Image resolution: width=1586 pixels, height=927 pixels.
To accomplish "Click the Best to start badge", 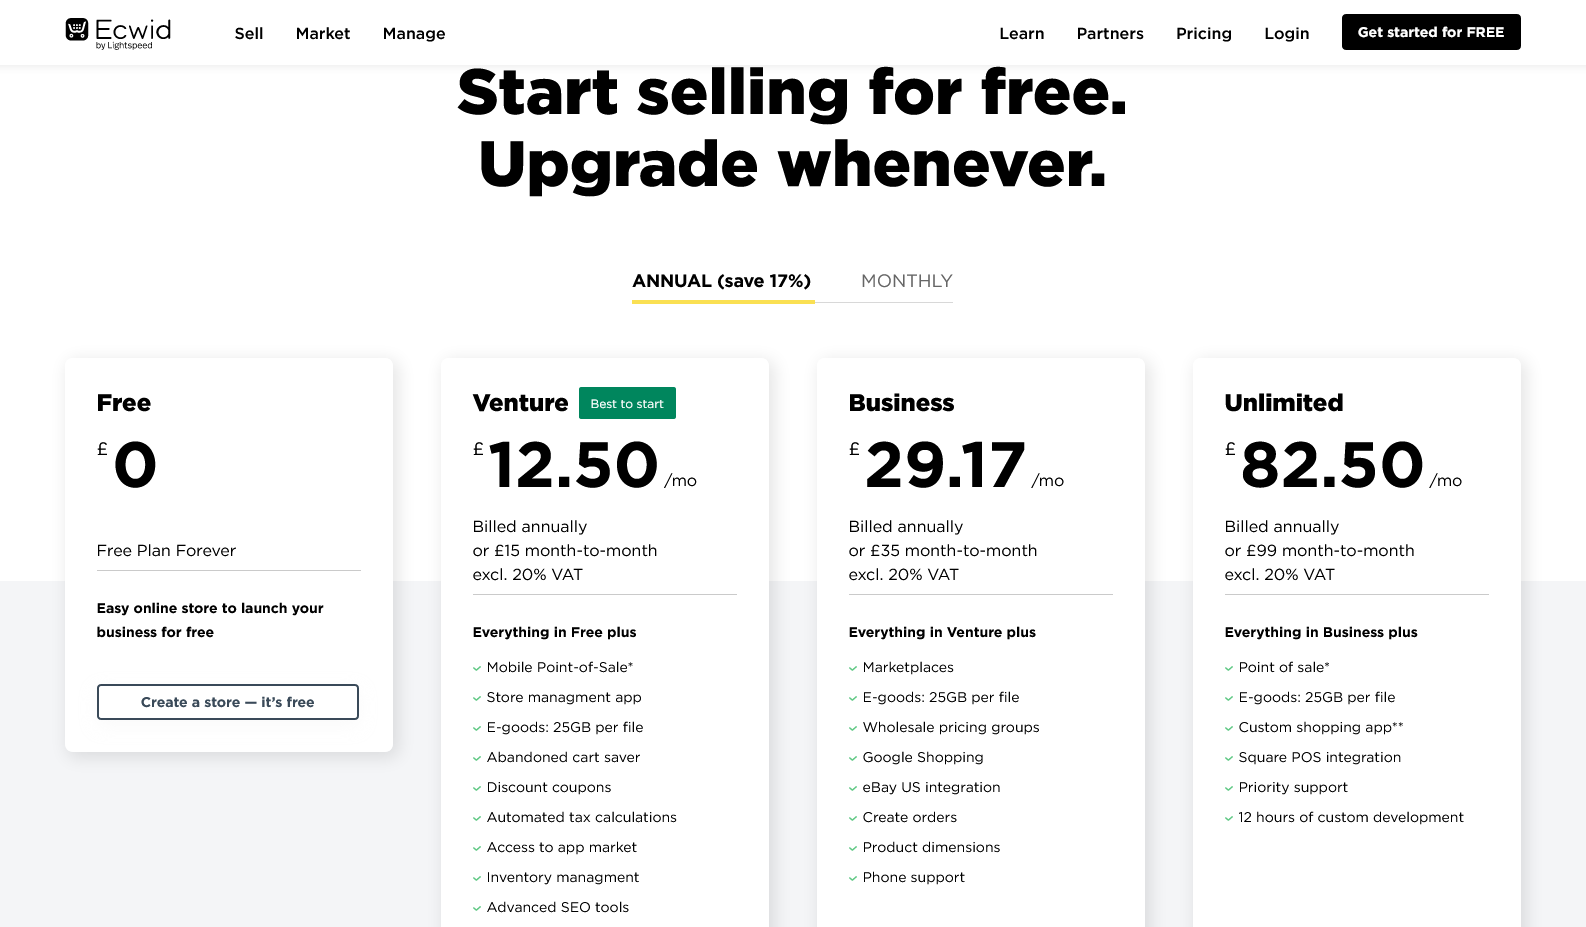I will (627, 403).
